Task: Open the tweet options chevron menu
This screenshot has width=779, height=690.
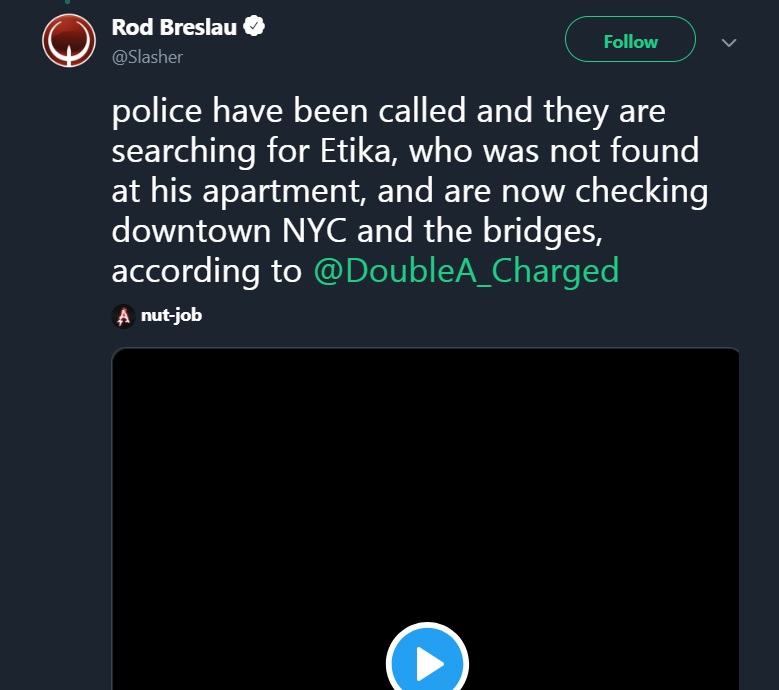Action: click(x=728, y=43)
